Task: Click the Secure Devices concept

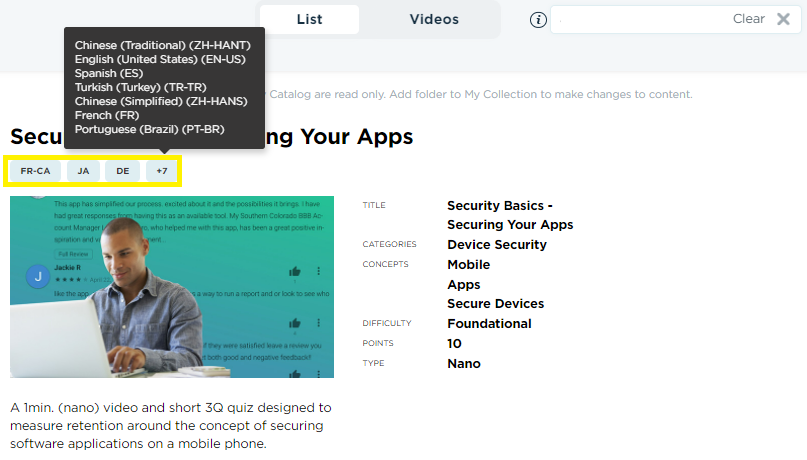Action: click(x=495, y=304)
